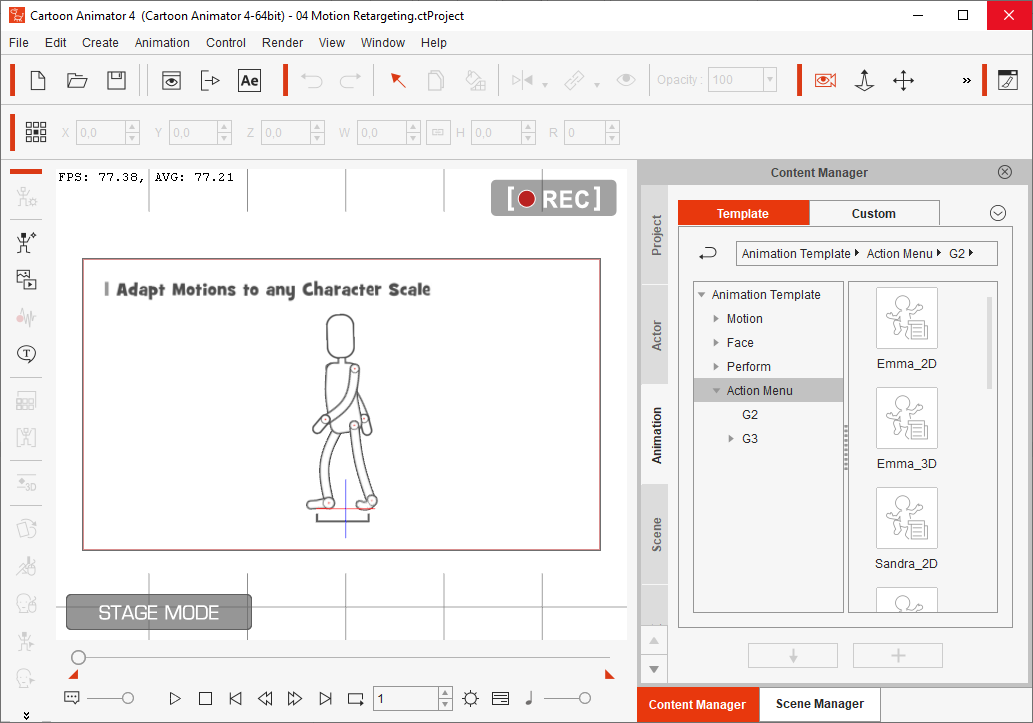Viewport: 1033px width, 723px height.
Task: Open the Animation menu
Action: tap(162, 43)
